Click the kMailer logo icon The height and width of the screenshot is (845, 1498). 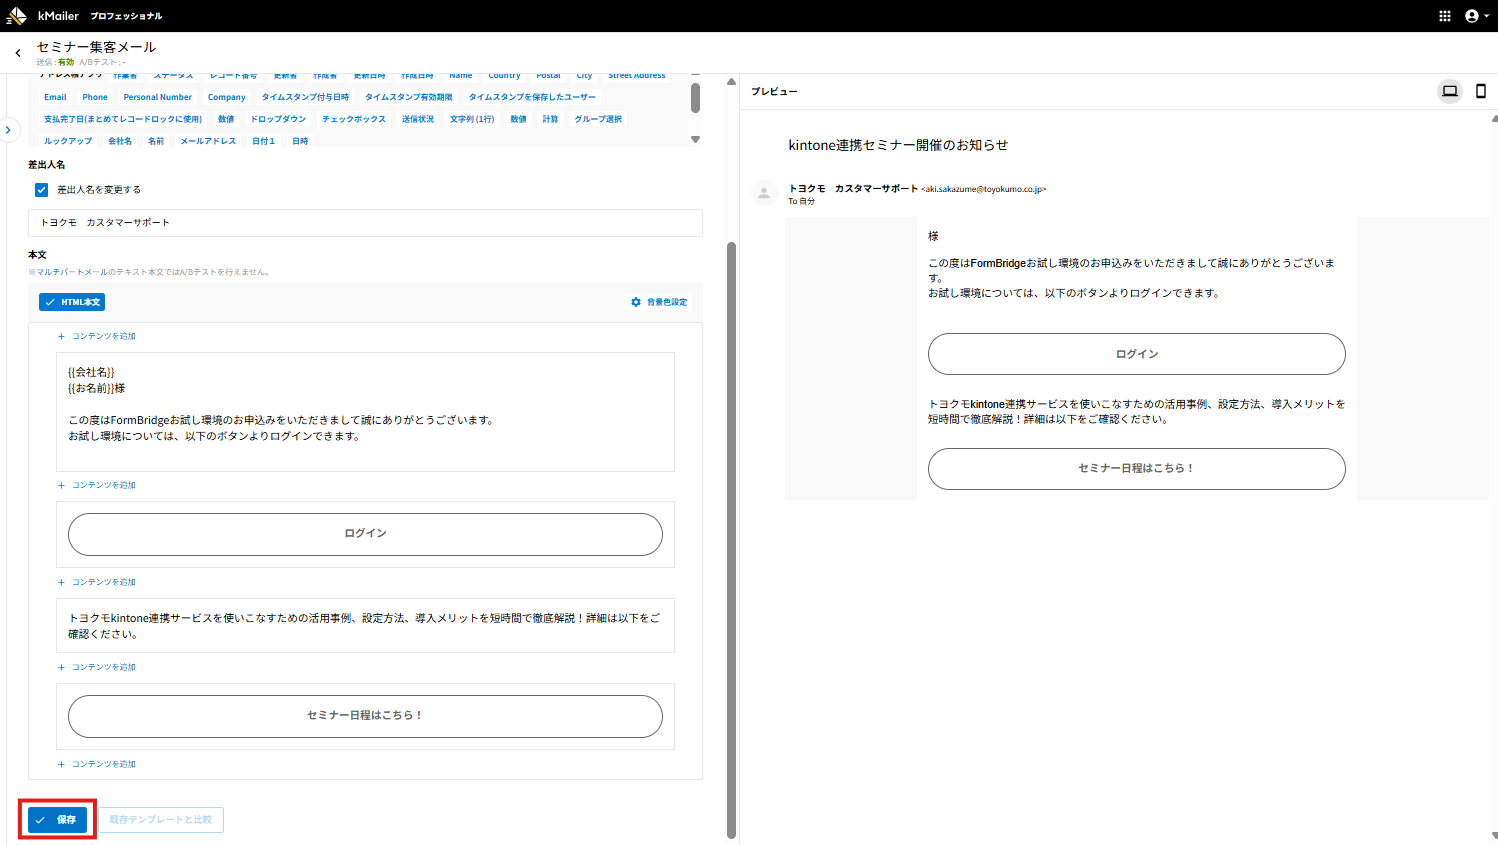[17, 16]
